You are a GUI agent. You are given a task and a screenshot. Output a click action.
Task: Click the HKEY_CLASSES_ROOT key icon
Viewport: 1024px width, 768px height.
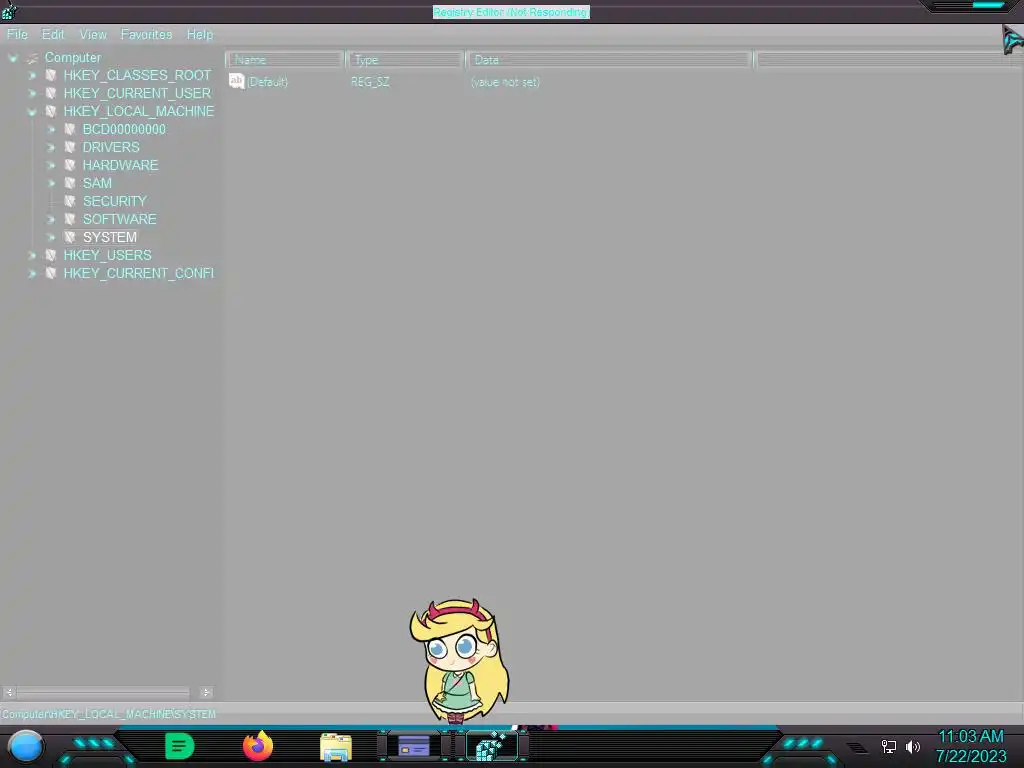point(50,75)
